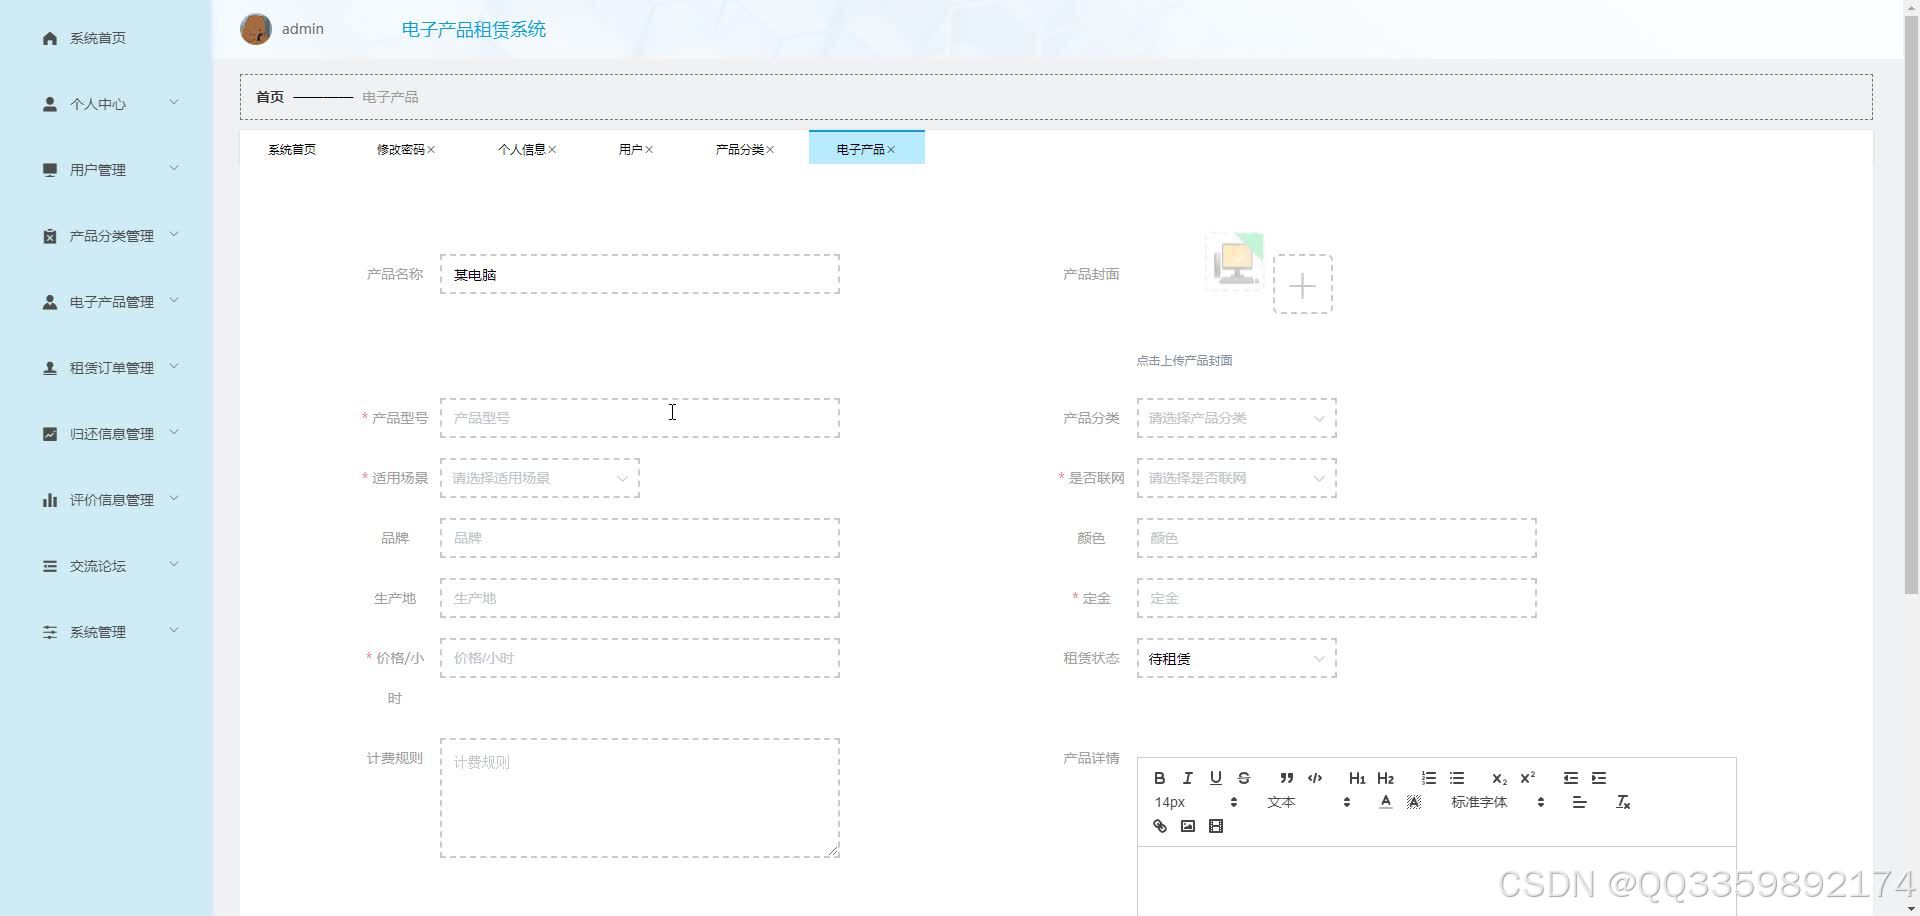Click the page vertical scrollbar
Image resolution: width=1920 pixels, height=916 pixels.
pyautogui.click(x=1911, y=305)
